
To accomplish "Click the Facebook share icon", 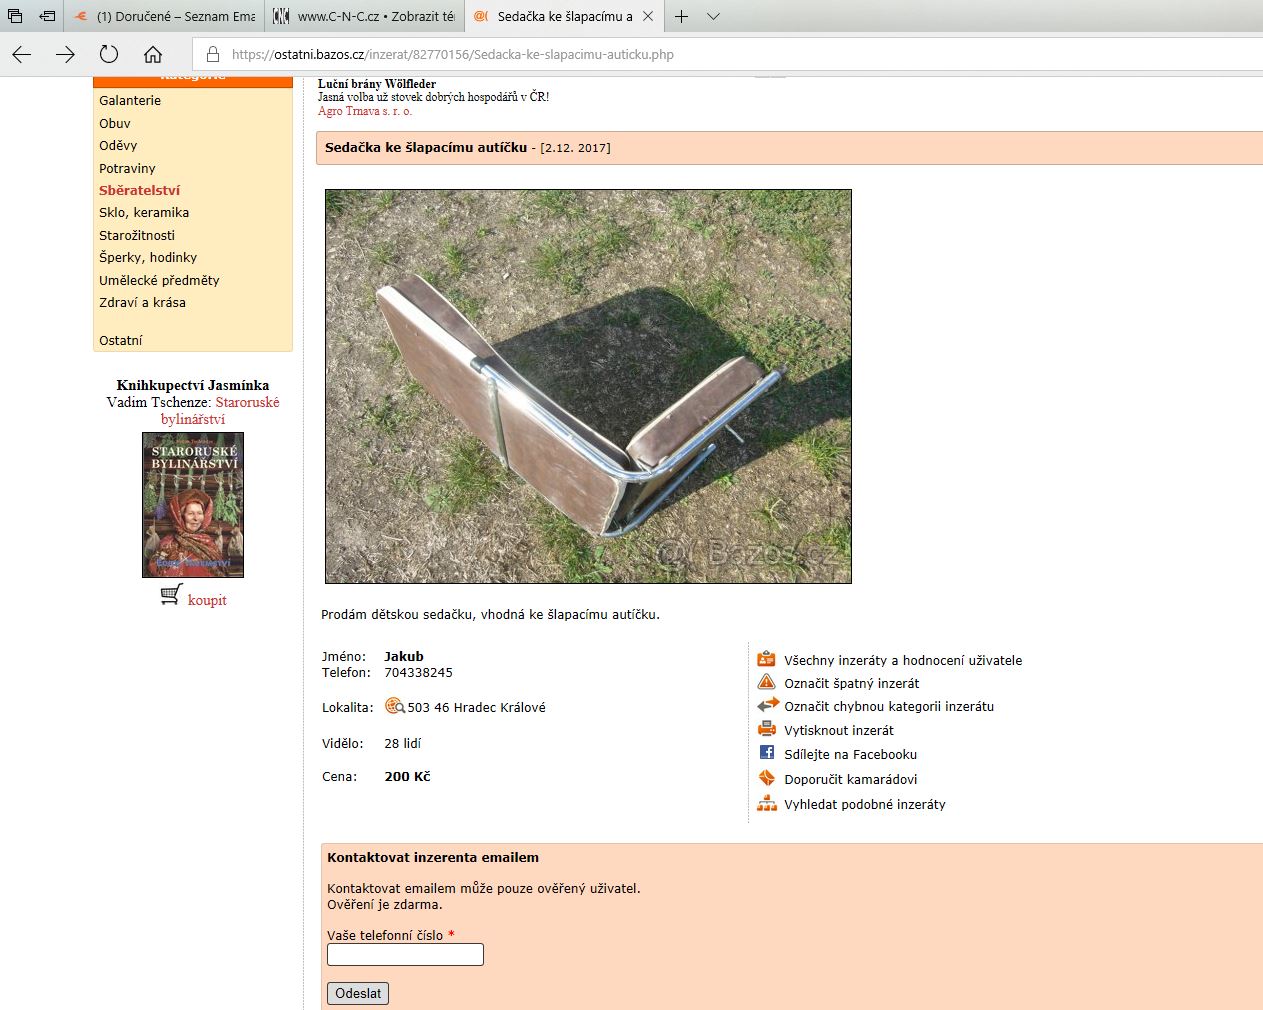I will tap(766, 753).
